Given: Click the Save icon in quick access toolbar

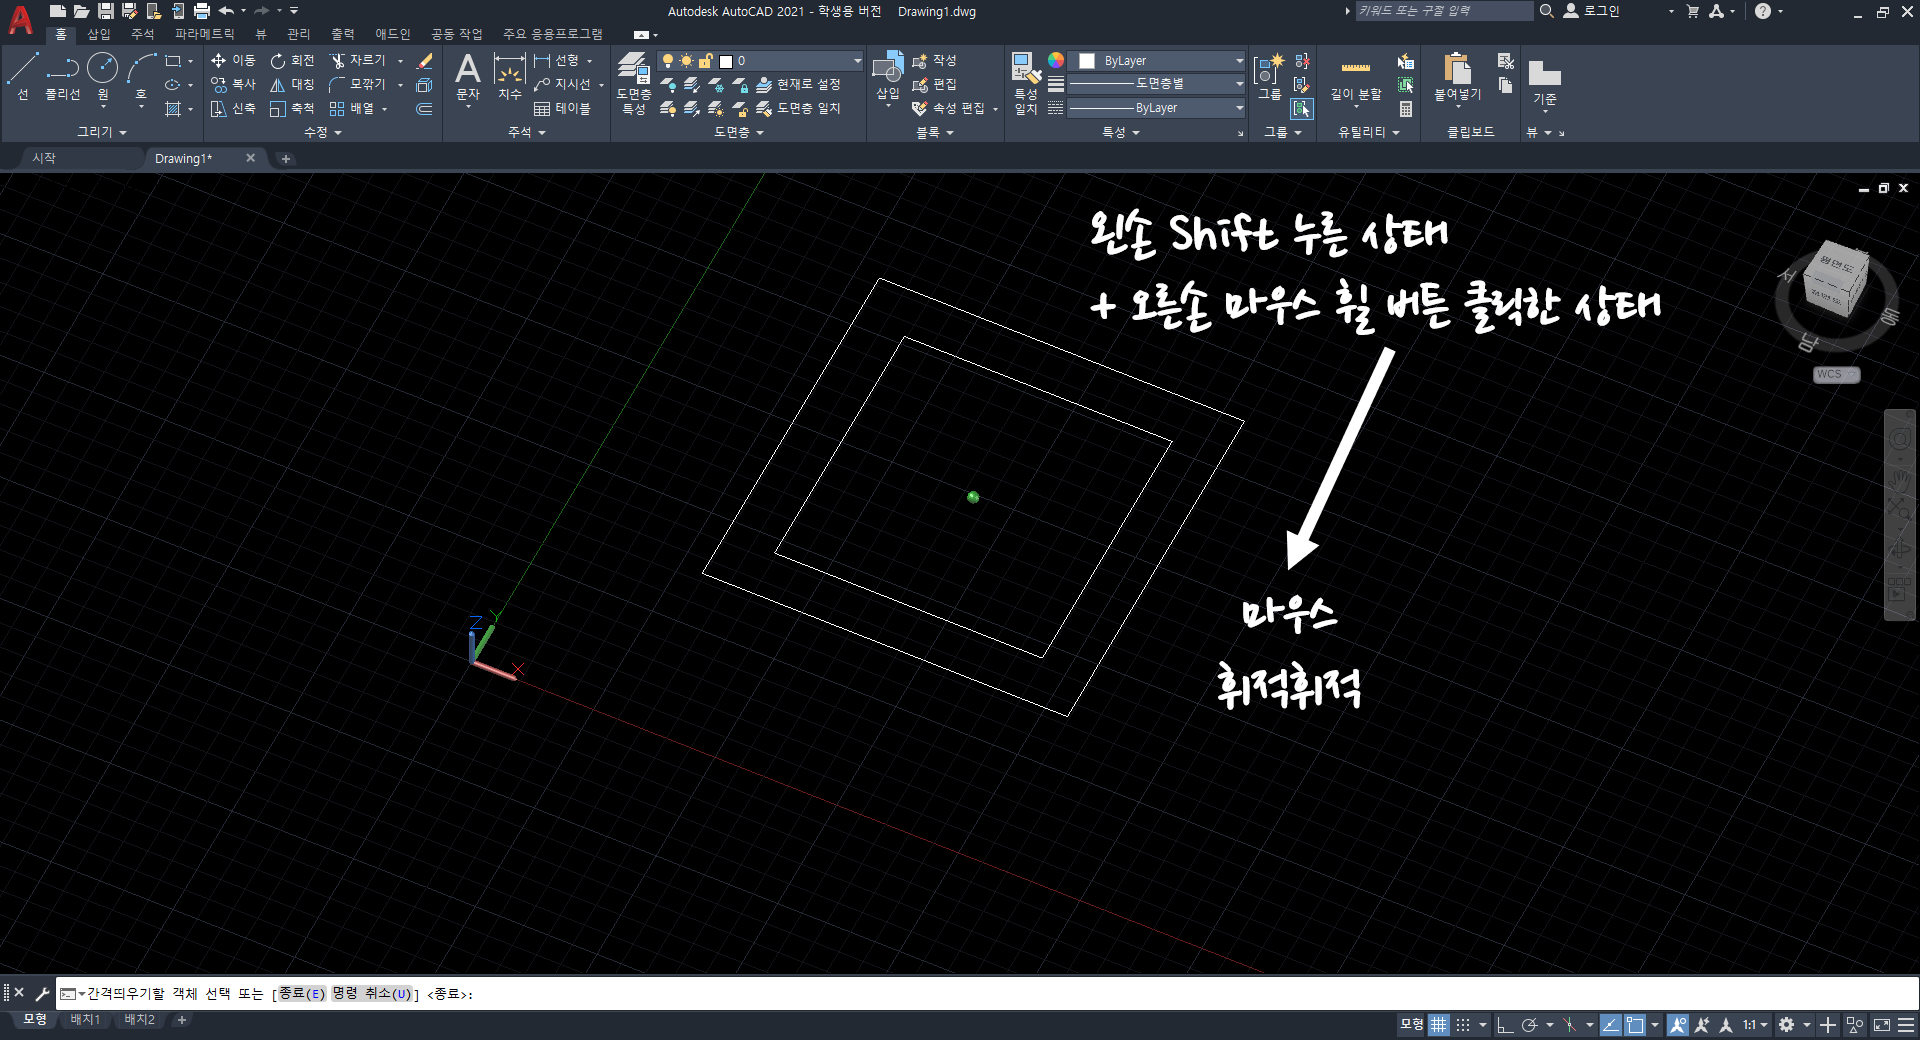Looking at the screenshot, I should (105, 11).
